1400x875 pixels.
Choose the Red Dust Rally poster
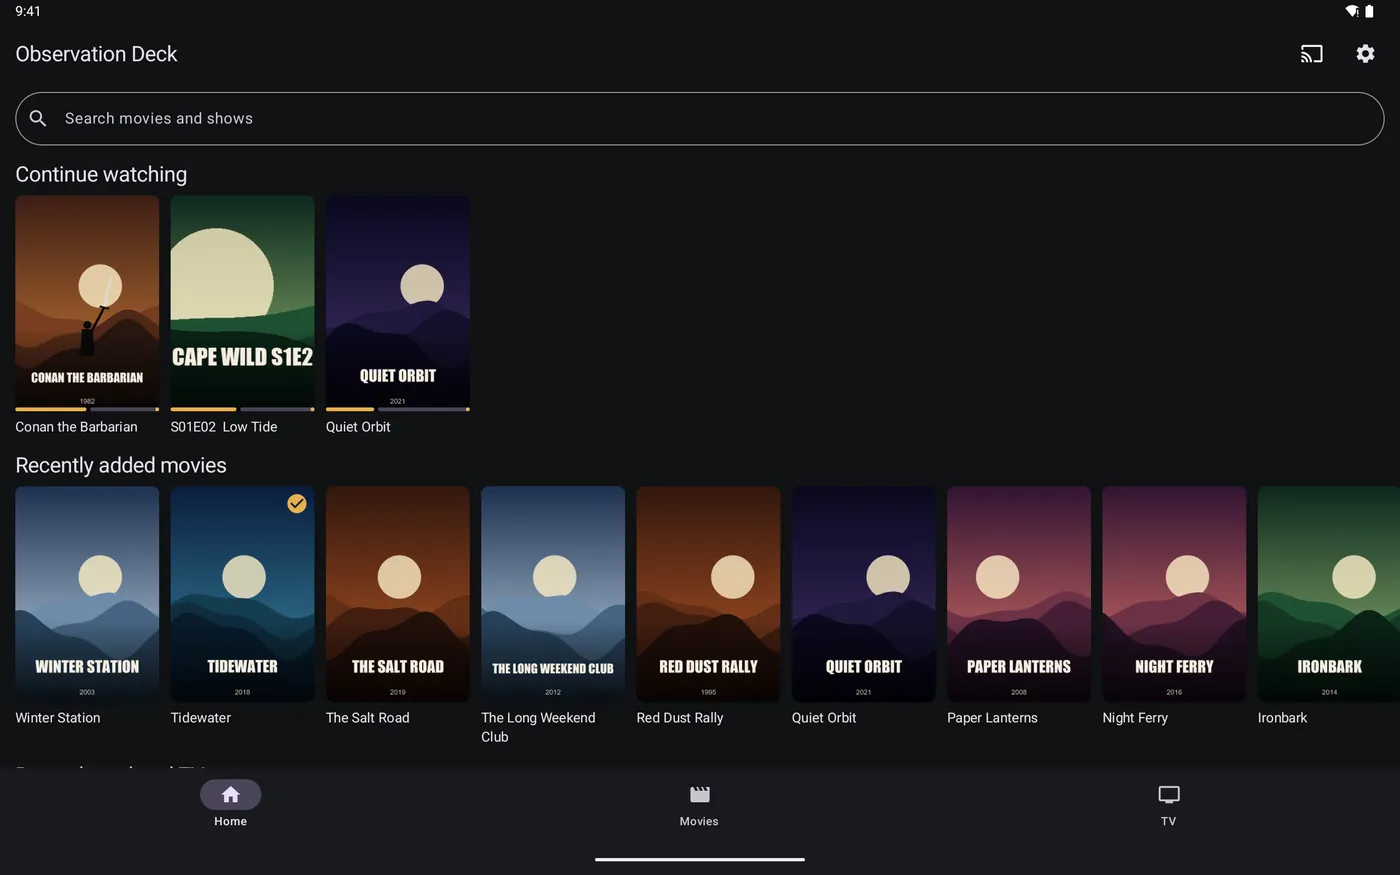(708, 593)
